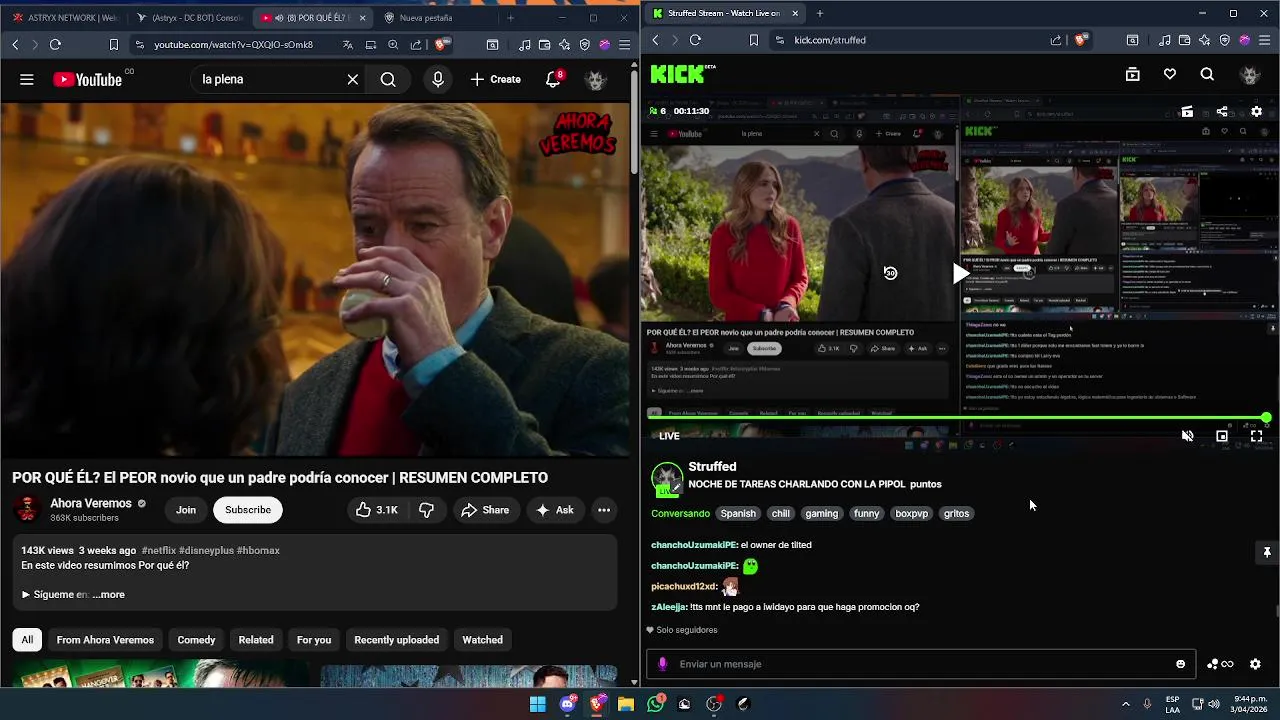Image resolution: width=1280 pixels, height=720 pixels.
Task: Play the Kick stream center button
Action: (960, 273)
